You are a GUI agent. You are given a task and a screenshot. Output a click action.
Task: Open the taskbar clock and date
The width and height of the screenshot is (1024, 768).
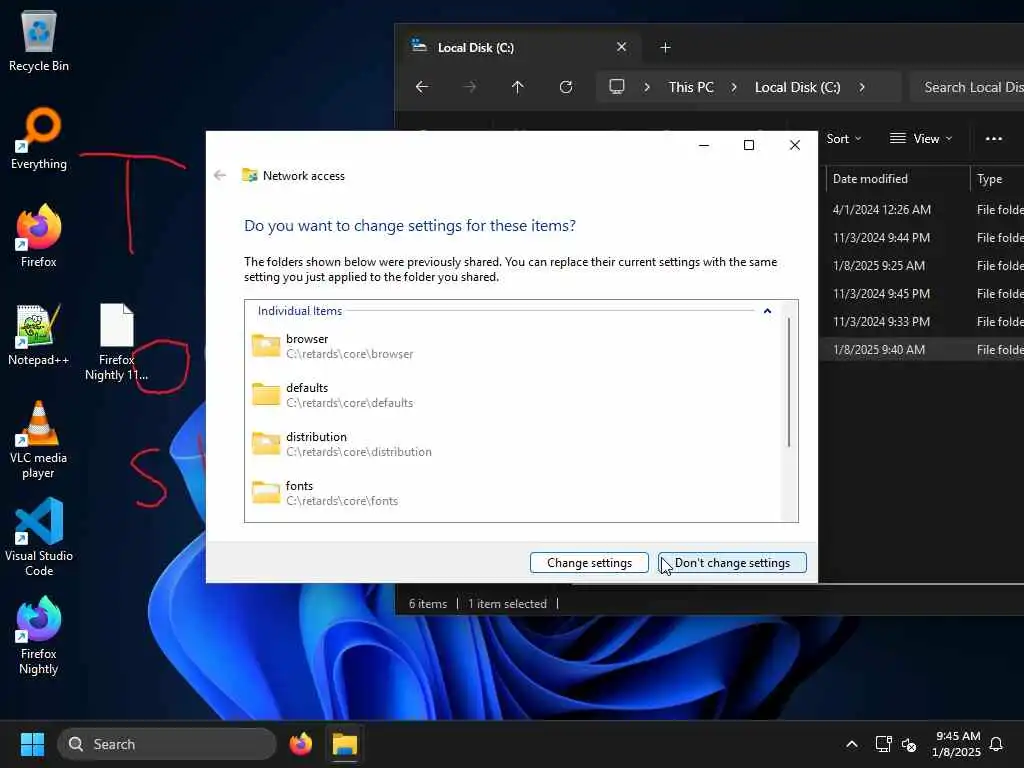(957, 744)
